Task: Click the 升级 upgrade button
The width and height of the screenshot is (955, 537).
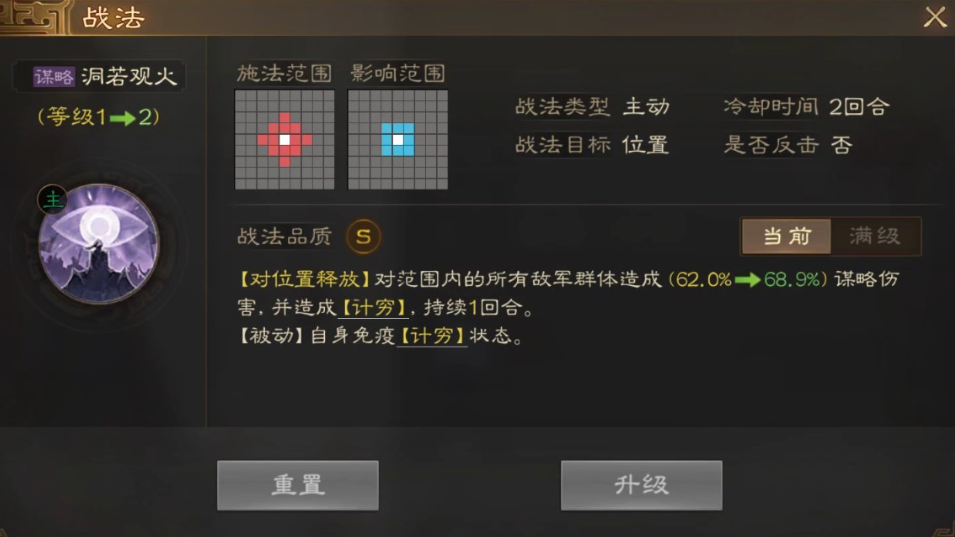Action: point(641,485)
